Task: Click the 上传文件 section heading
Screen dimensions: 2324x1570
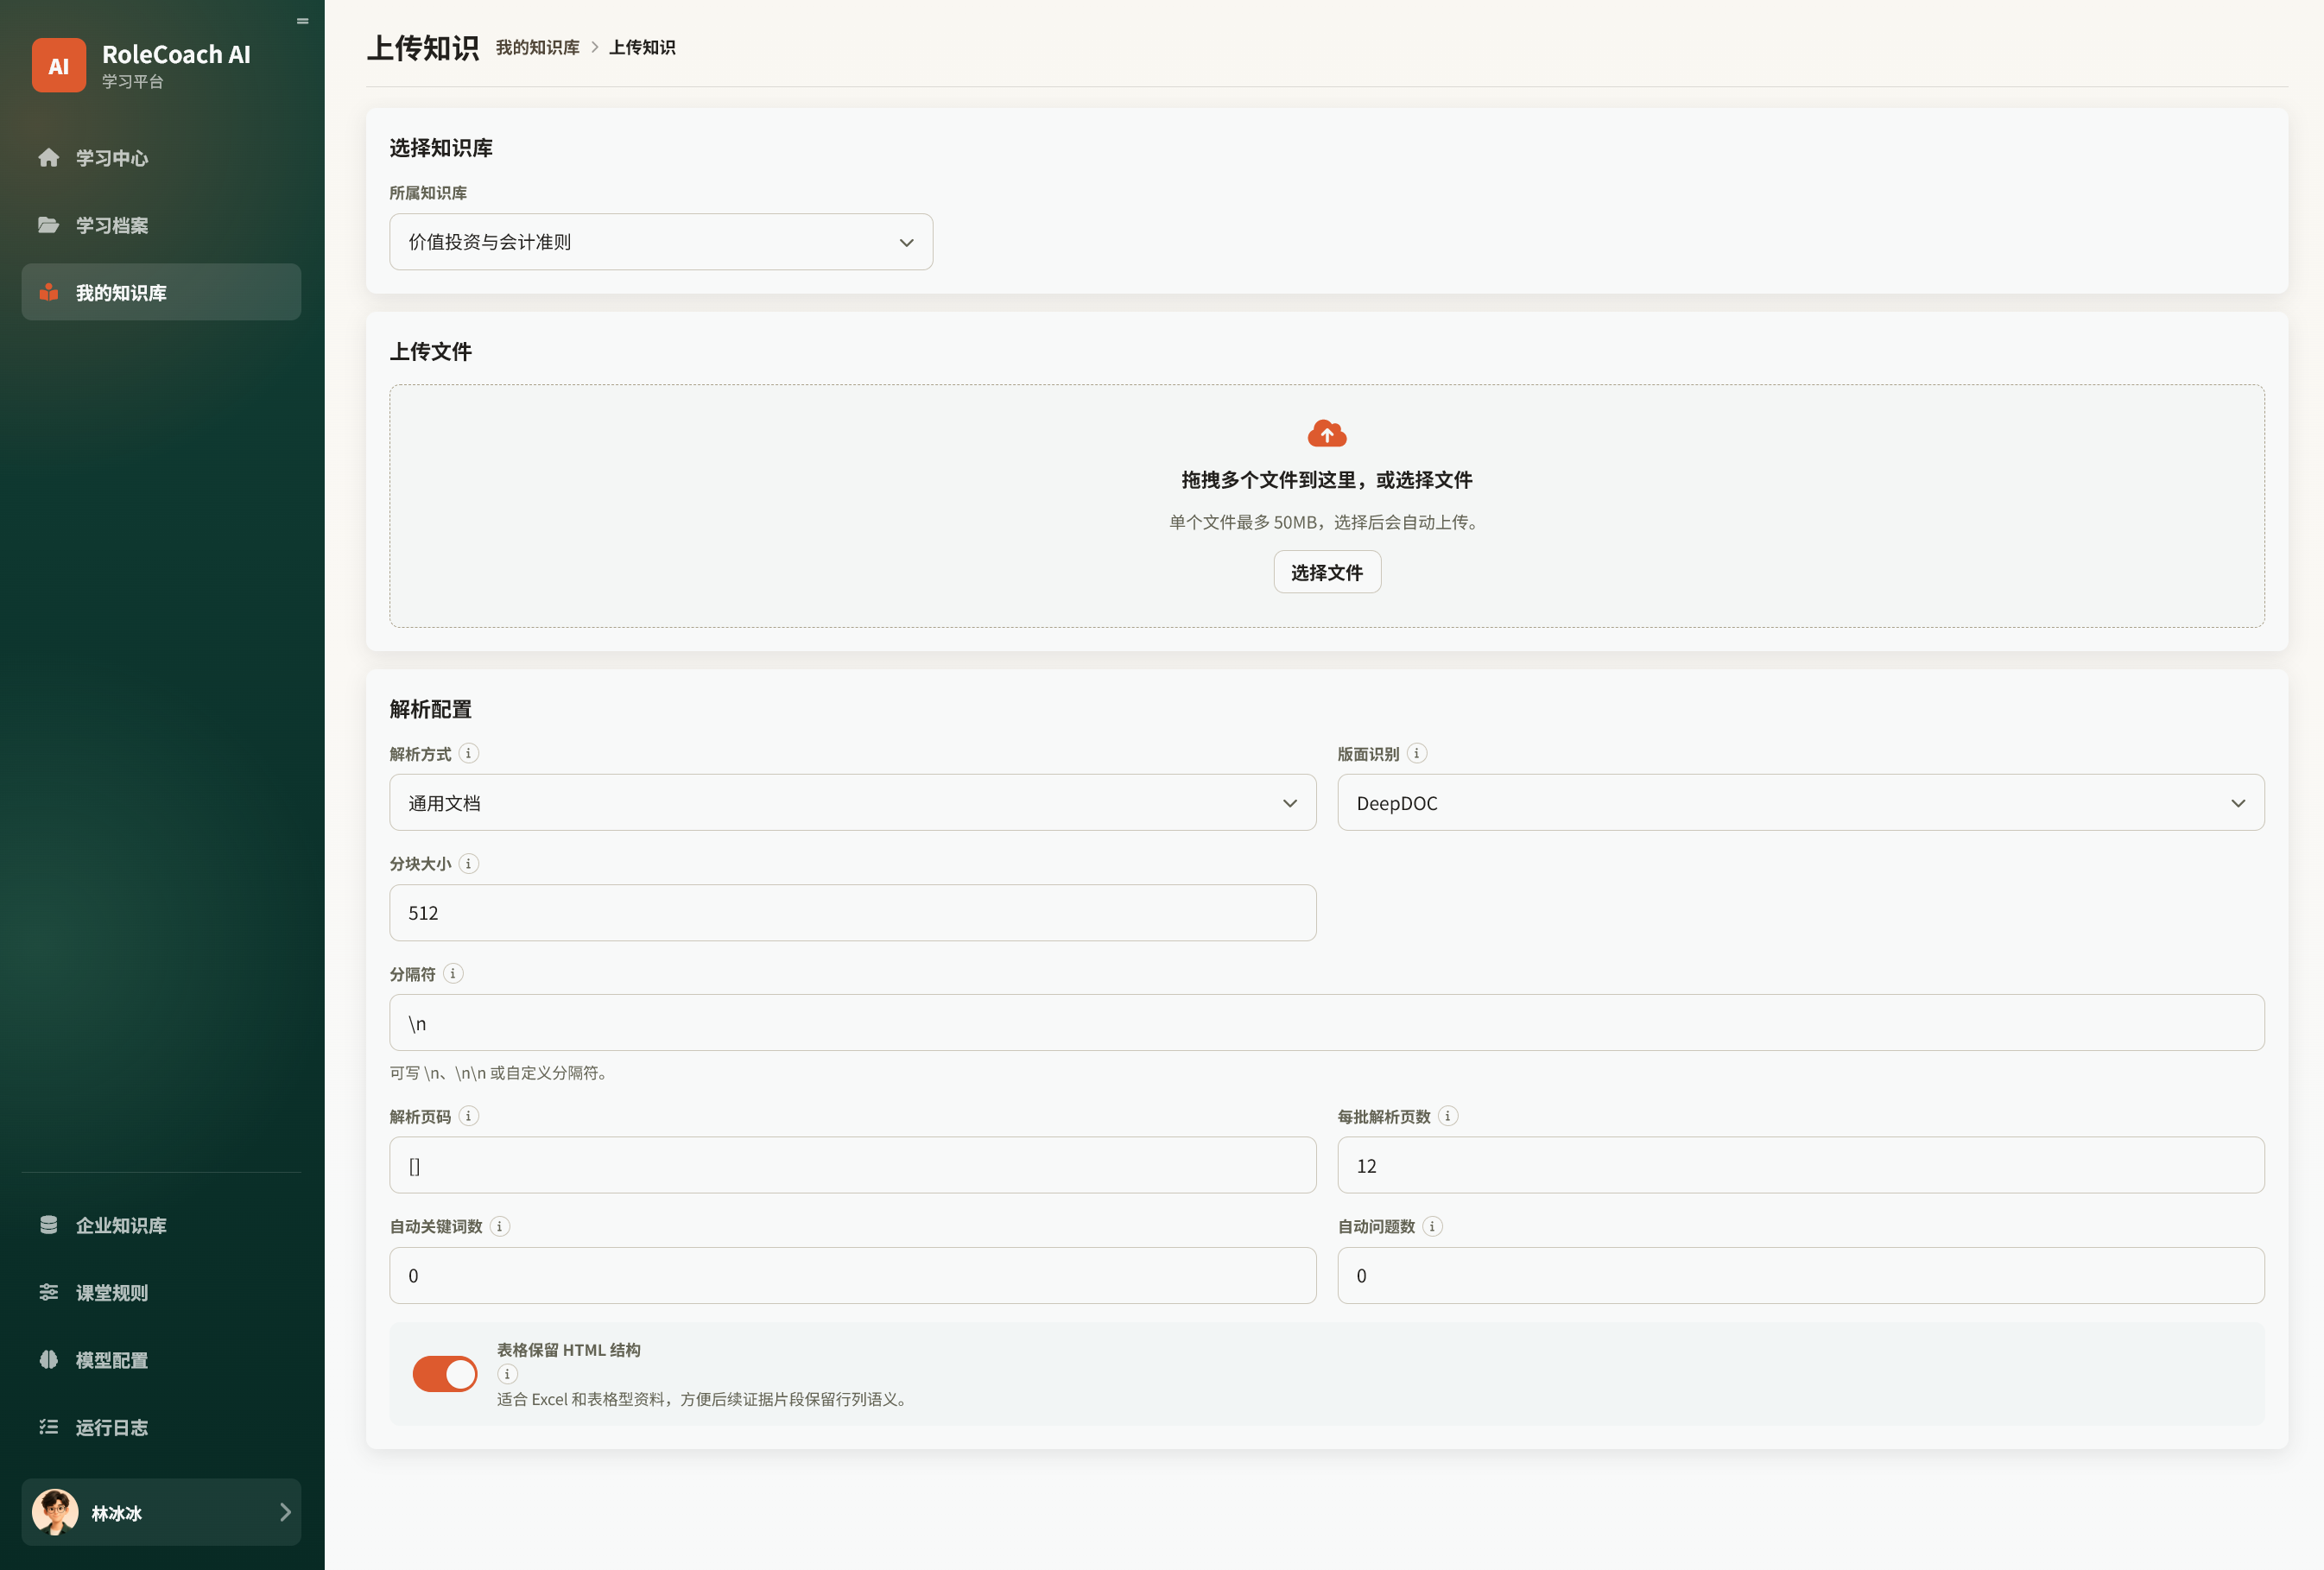Action: point(431,351)
